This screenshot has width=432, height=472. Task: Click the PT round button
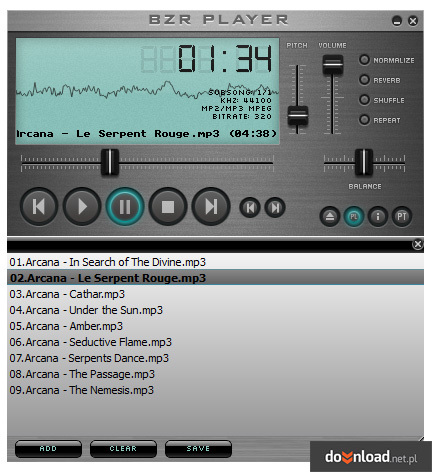point(402,217)
